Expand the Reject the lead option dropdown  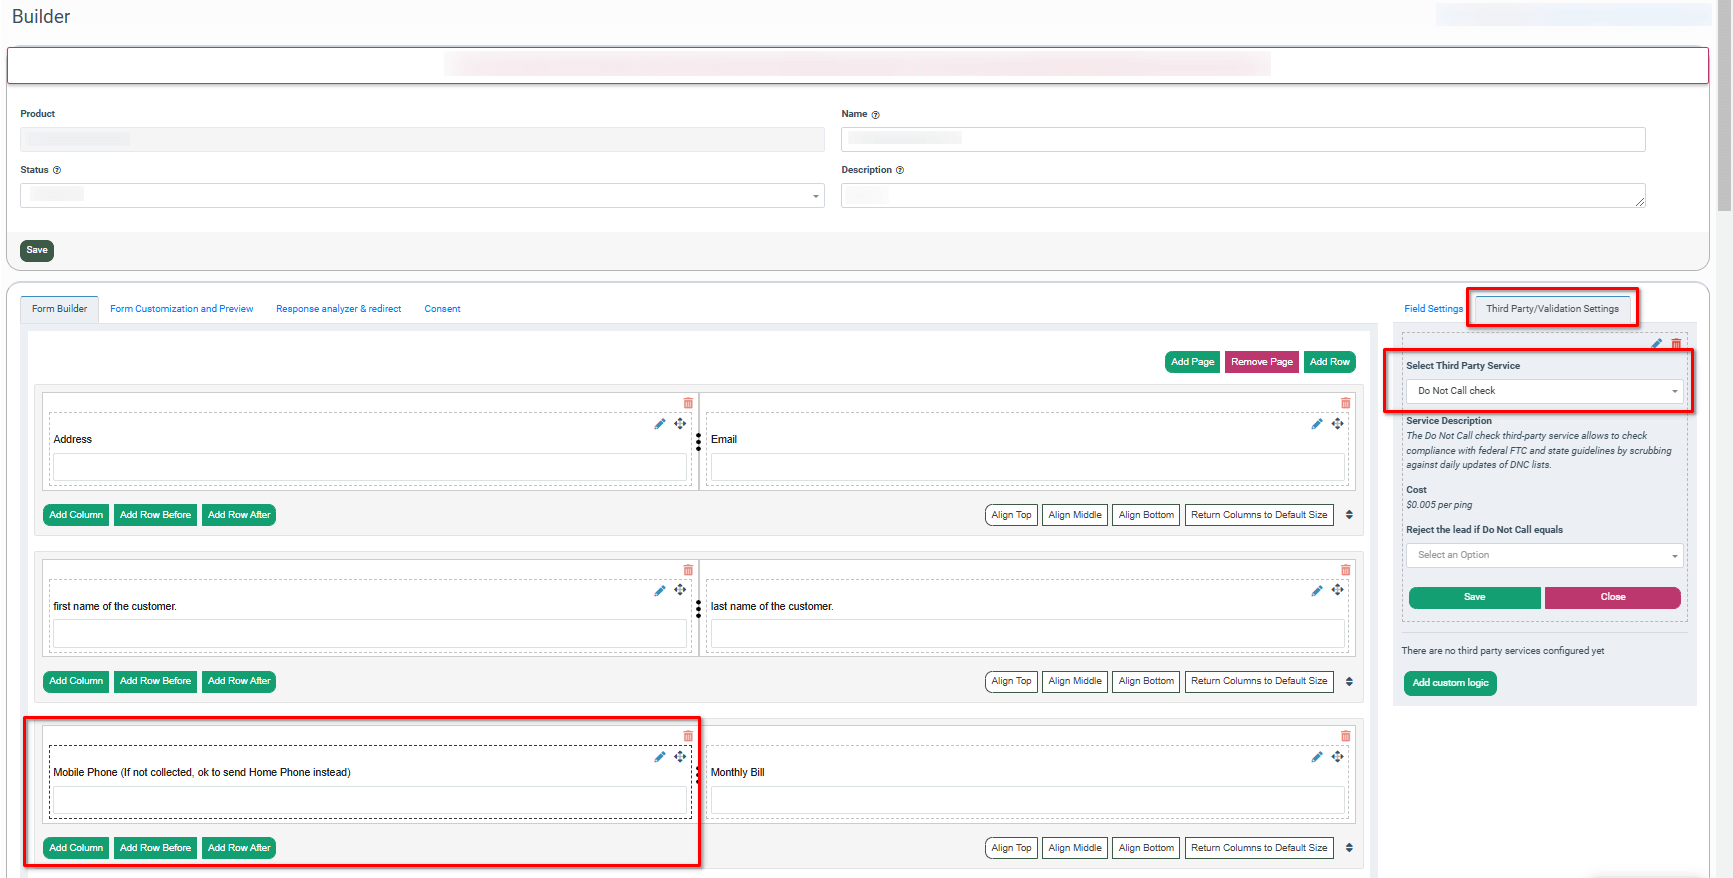1544,555
